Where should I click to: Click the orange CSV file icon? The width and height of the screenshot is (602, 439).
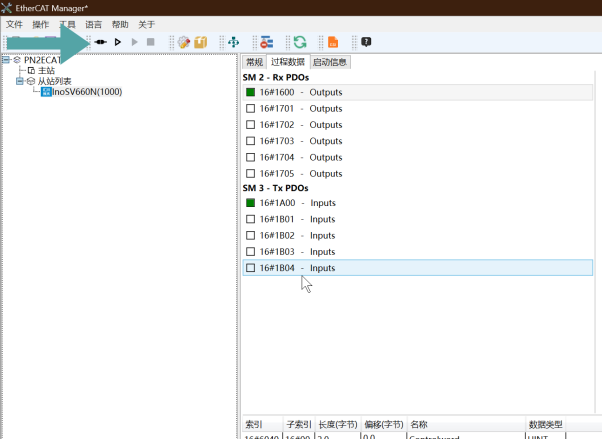coord(333,42)
